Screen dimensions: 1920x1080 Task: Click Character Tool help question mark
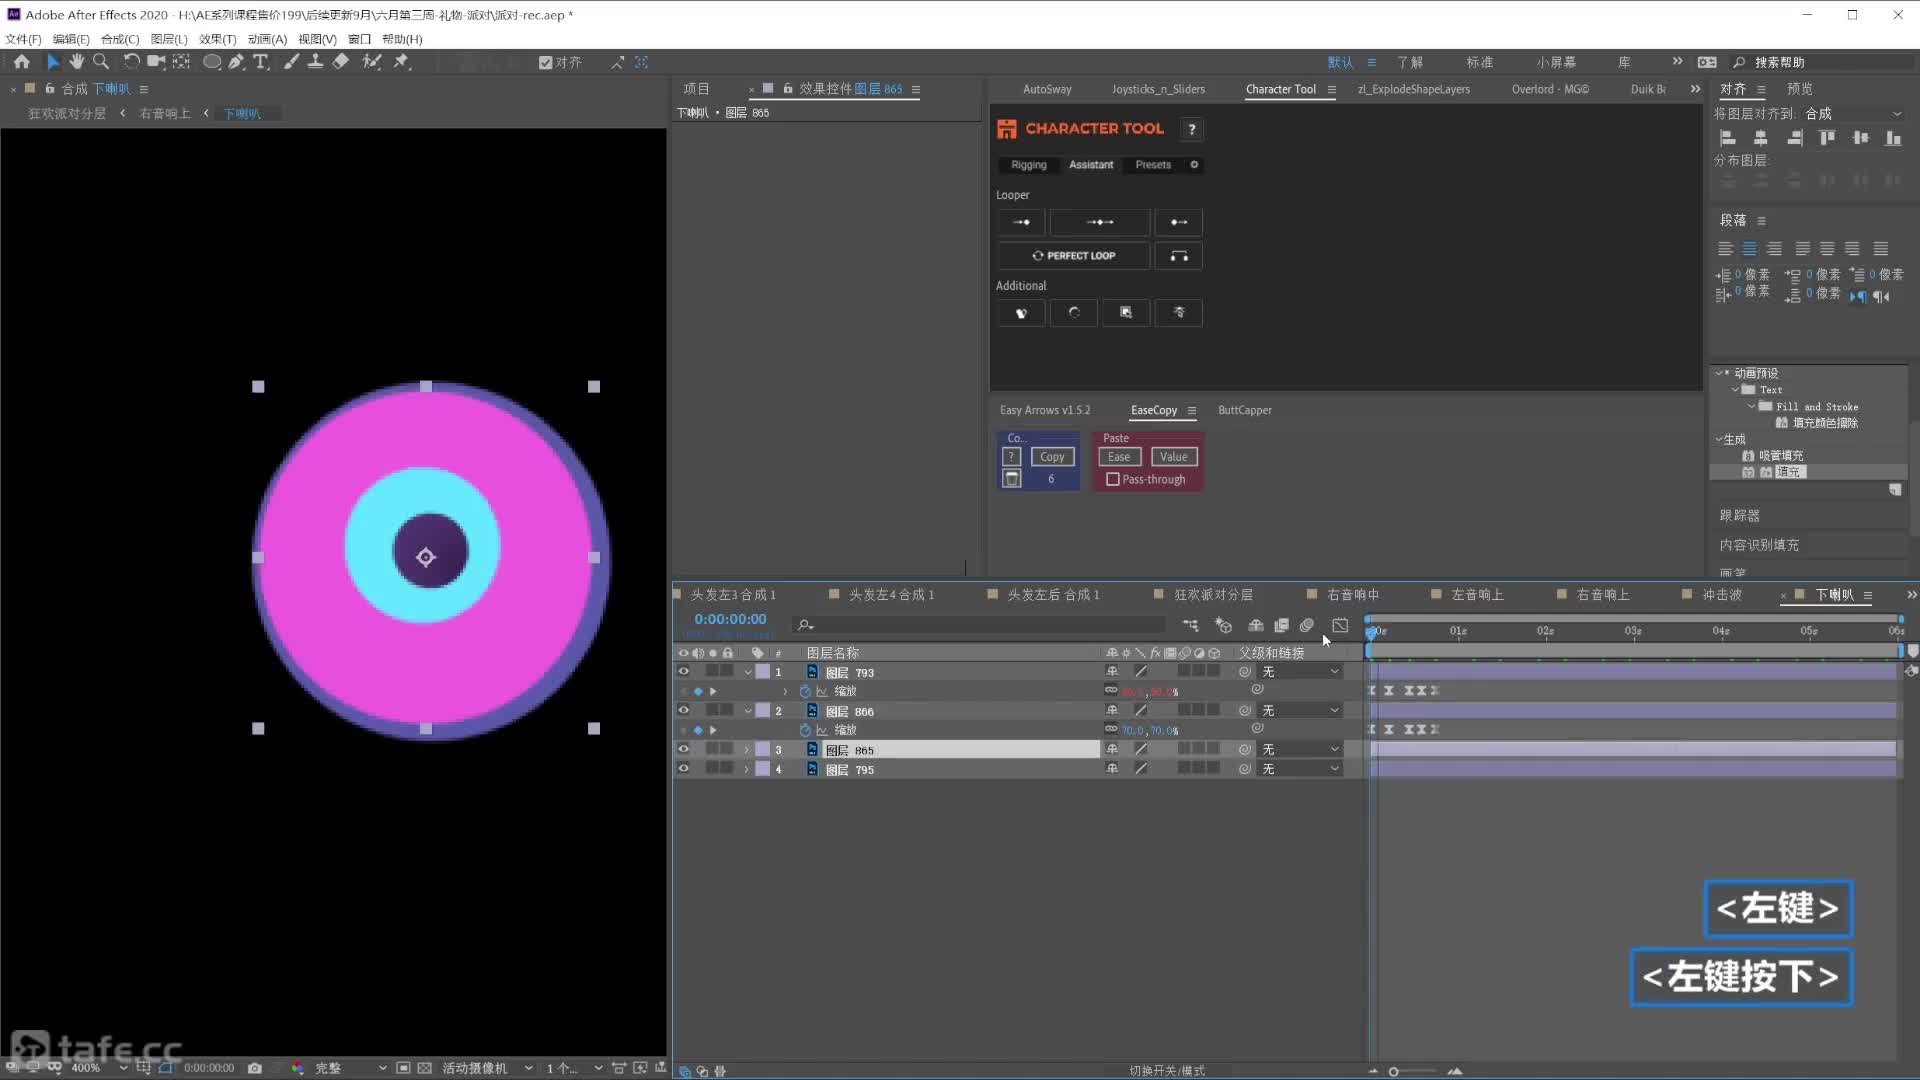pos(1191,129)
